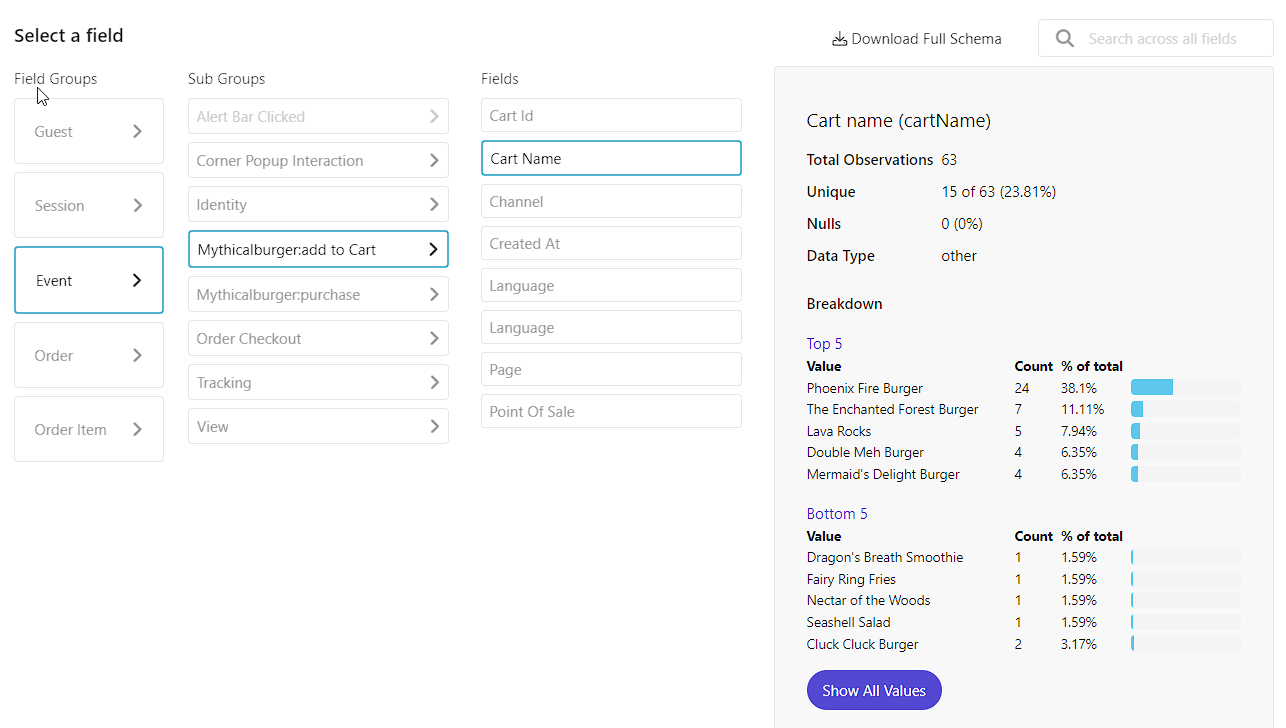Click the Show All Values button
Viewport: 1286px width, 728px height.
(873, 690)
